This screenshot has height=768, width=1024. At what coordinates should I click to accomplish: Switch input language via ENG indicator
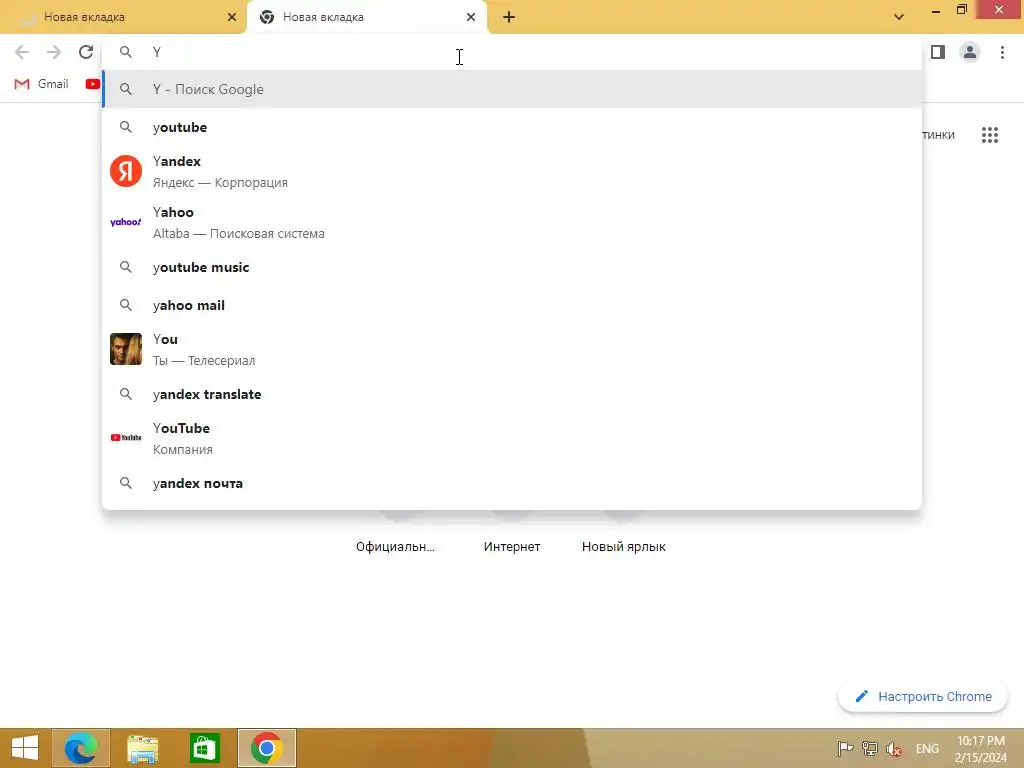(x=927, y=748)
